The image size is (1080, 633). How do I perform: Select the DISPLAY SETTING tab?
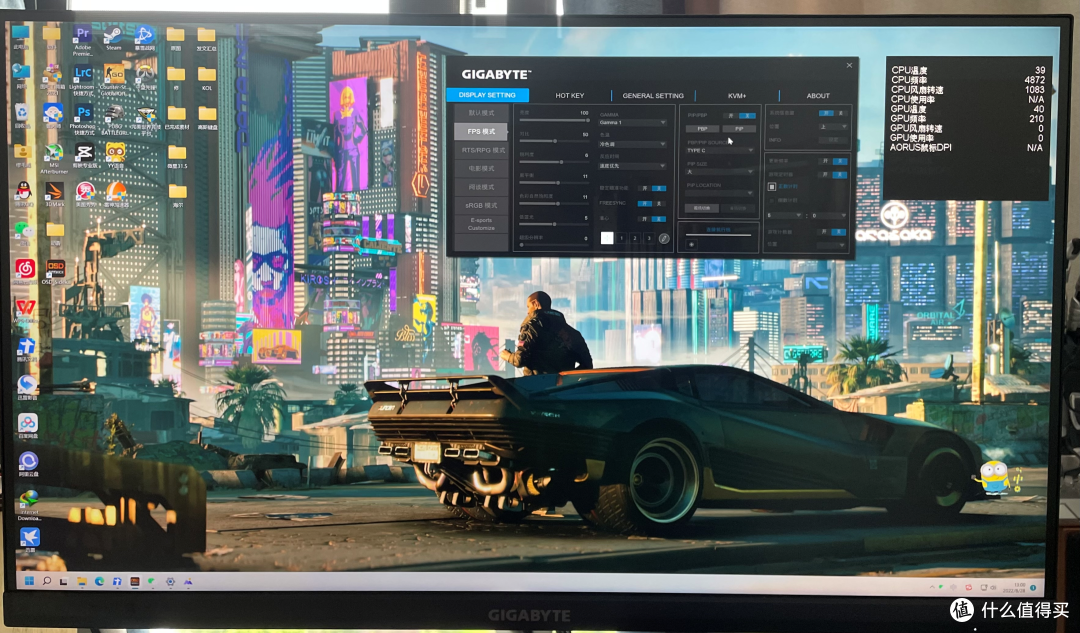pyautogui.click(x=487, y=95)
